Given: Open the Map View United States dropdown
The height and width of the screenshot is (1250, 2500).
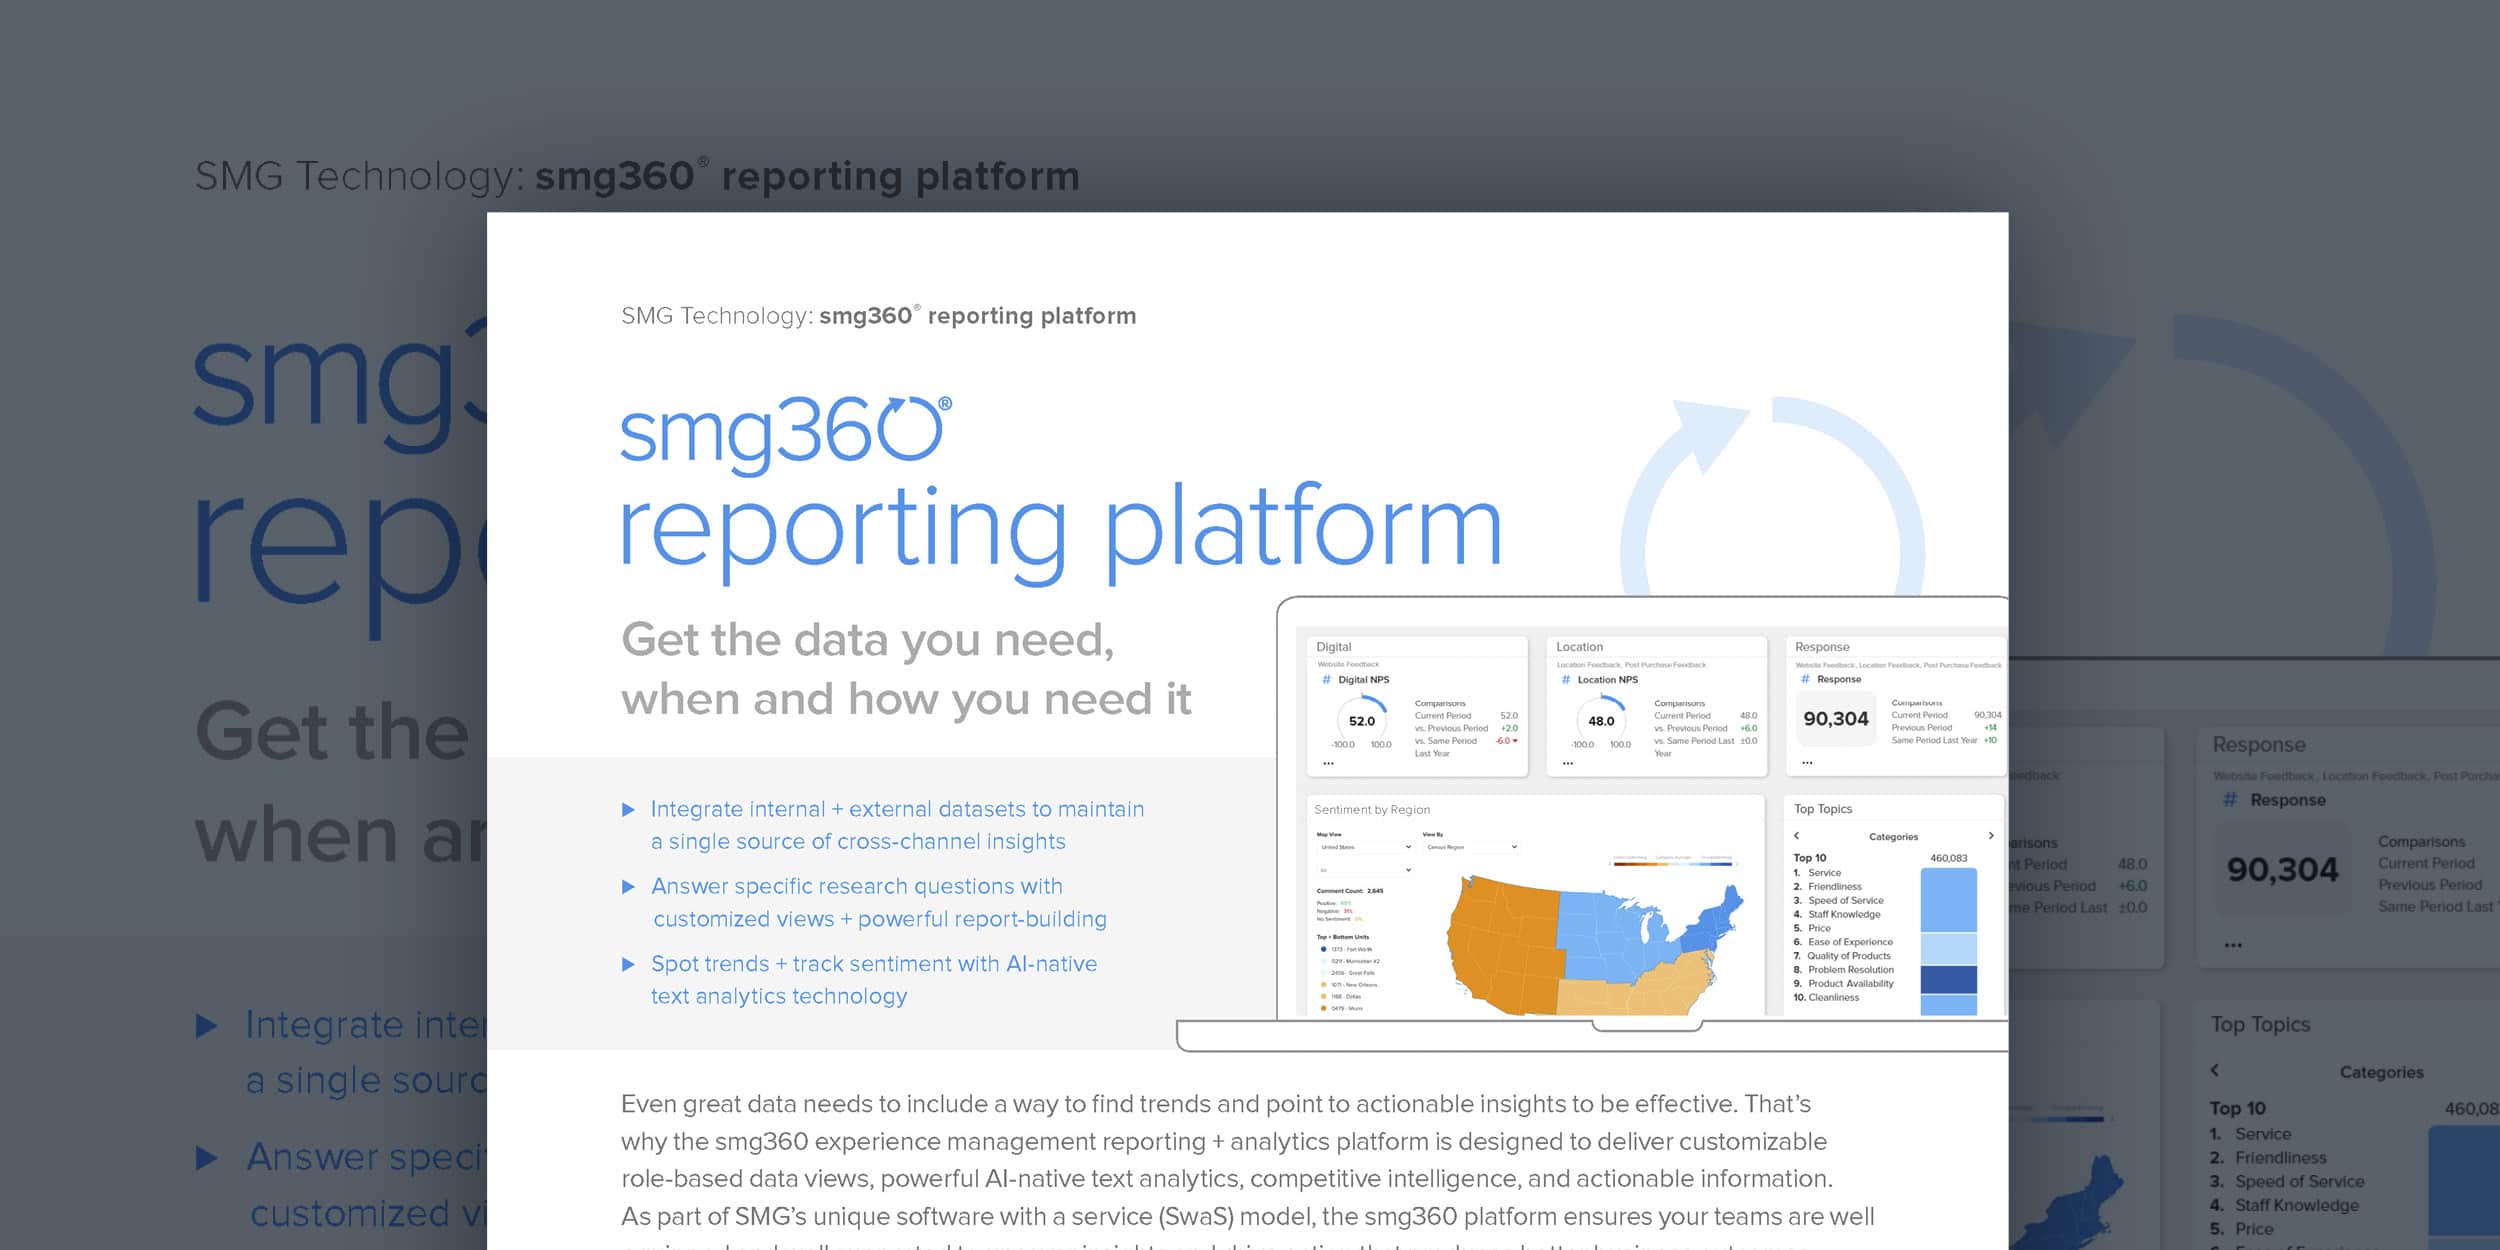Looking at the screenshot, I should [1365, 847].
